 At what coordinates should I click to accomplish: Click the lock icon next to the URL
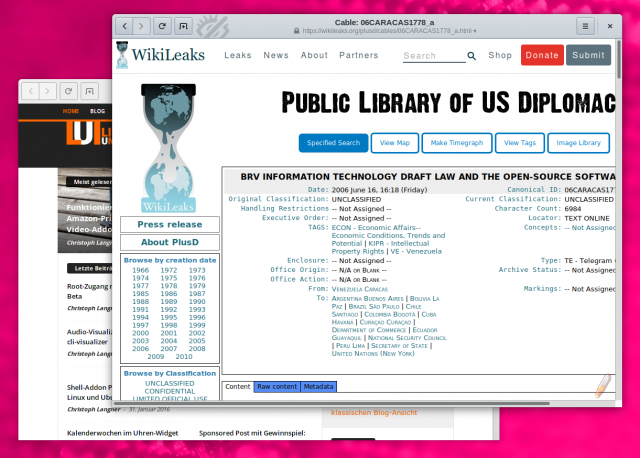pyautogui.click(x=297, y=31)
